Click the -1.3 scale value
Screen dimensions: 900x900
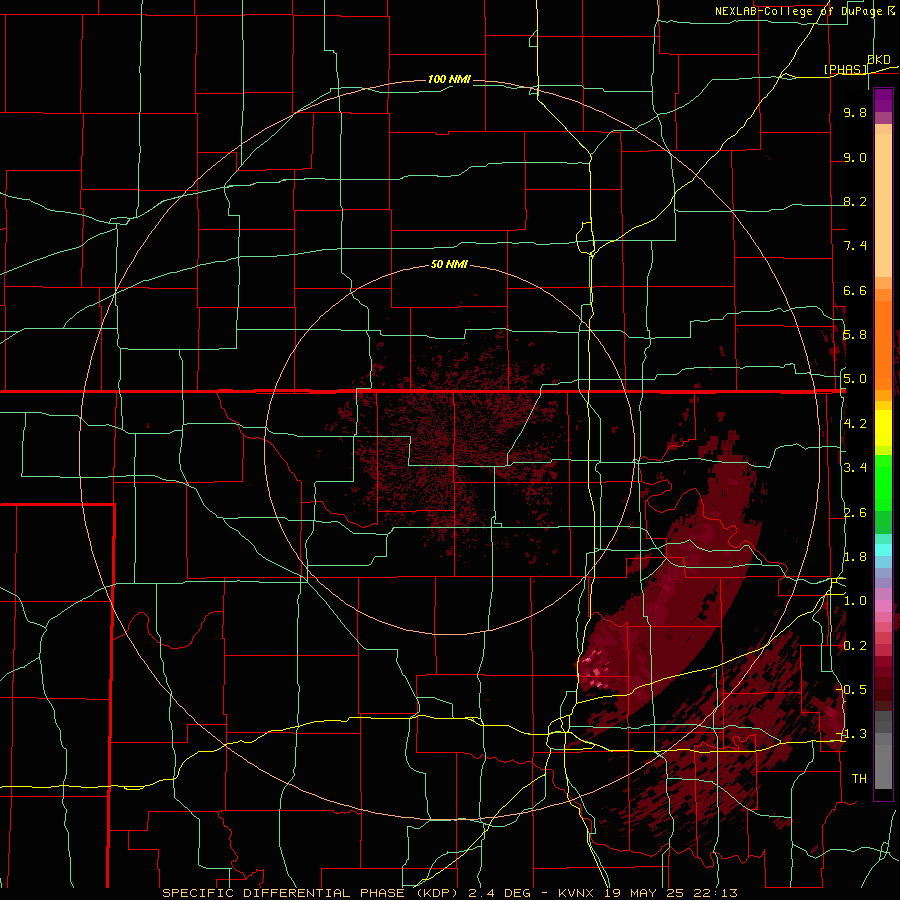(x=851, y=734)
